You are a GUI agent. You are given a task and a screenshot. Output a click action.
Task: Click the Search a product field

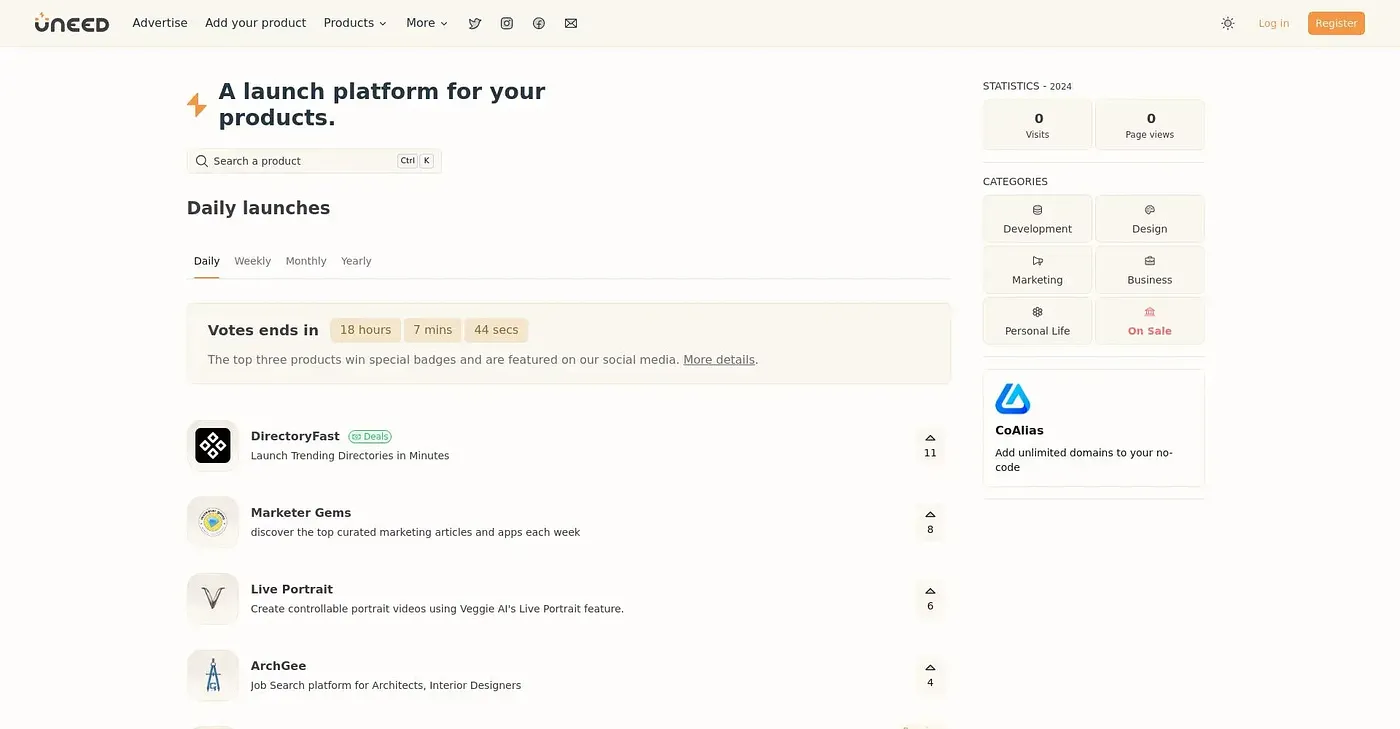point(314,161)
